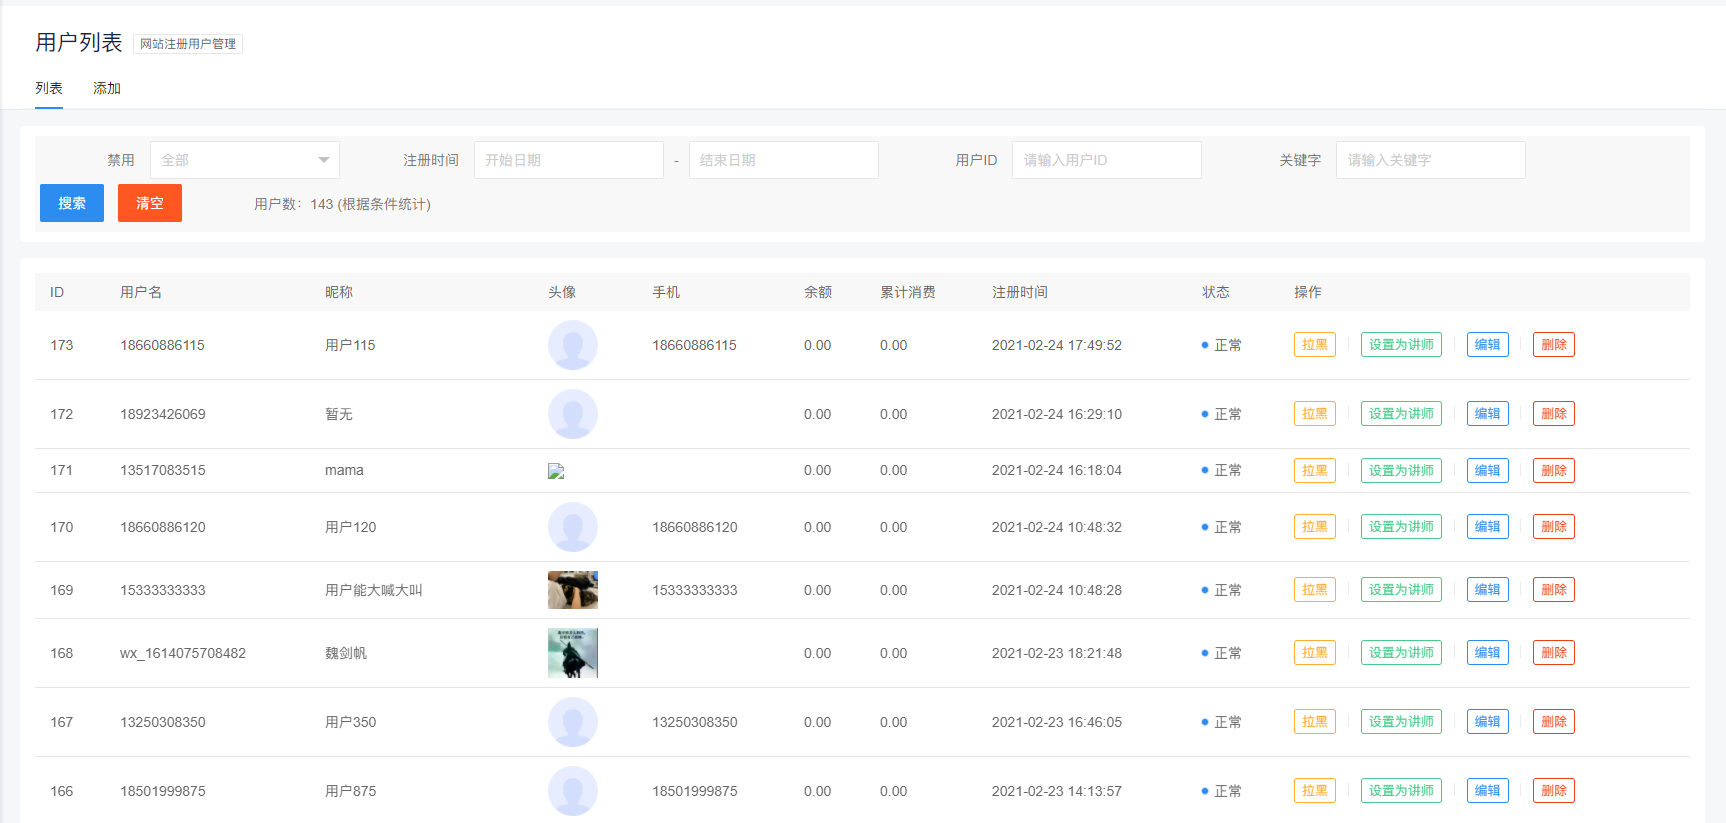Open default avatar of user 用户875
This screenshot has width=1726, height=823.
[x=573, y=791]
